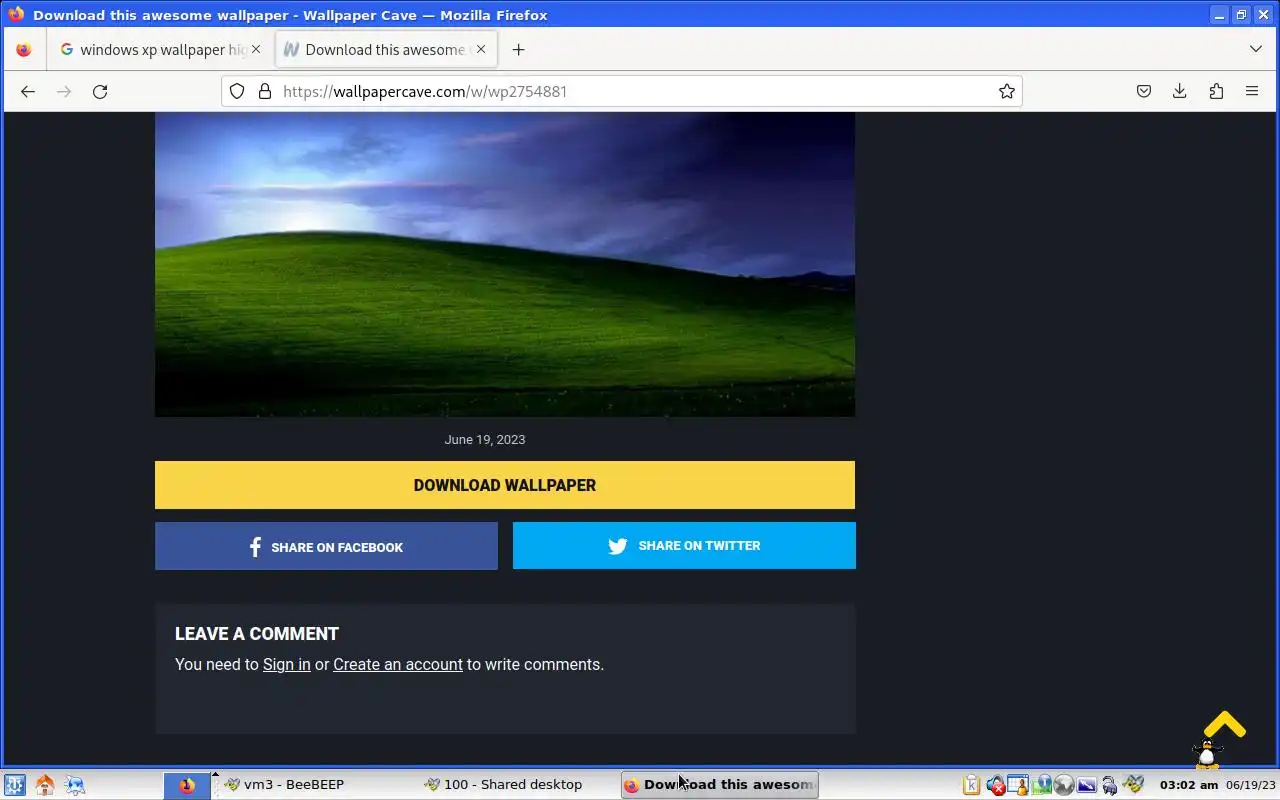This screenshot has height=800, width=1280.
Task: Click the LEAVE A COMMENT heading
Action: 257,634
